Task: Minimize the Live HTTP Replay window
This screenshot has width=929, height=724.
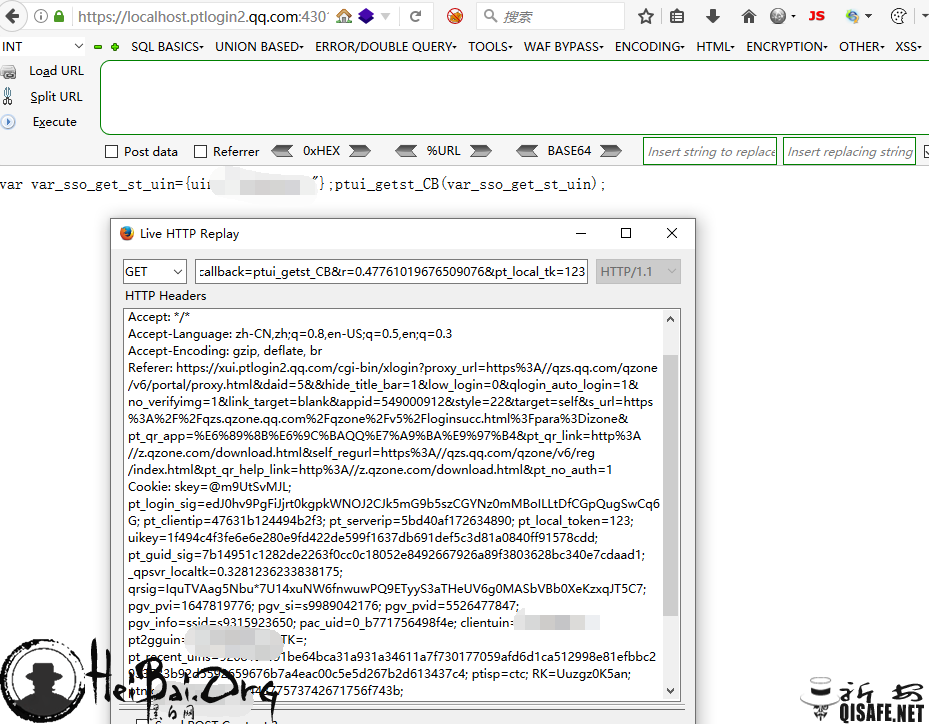Action: 581,233
